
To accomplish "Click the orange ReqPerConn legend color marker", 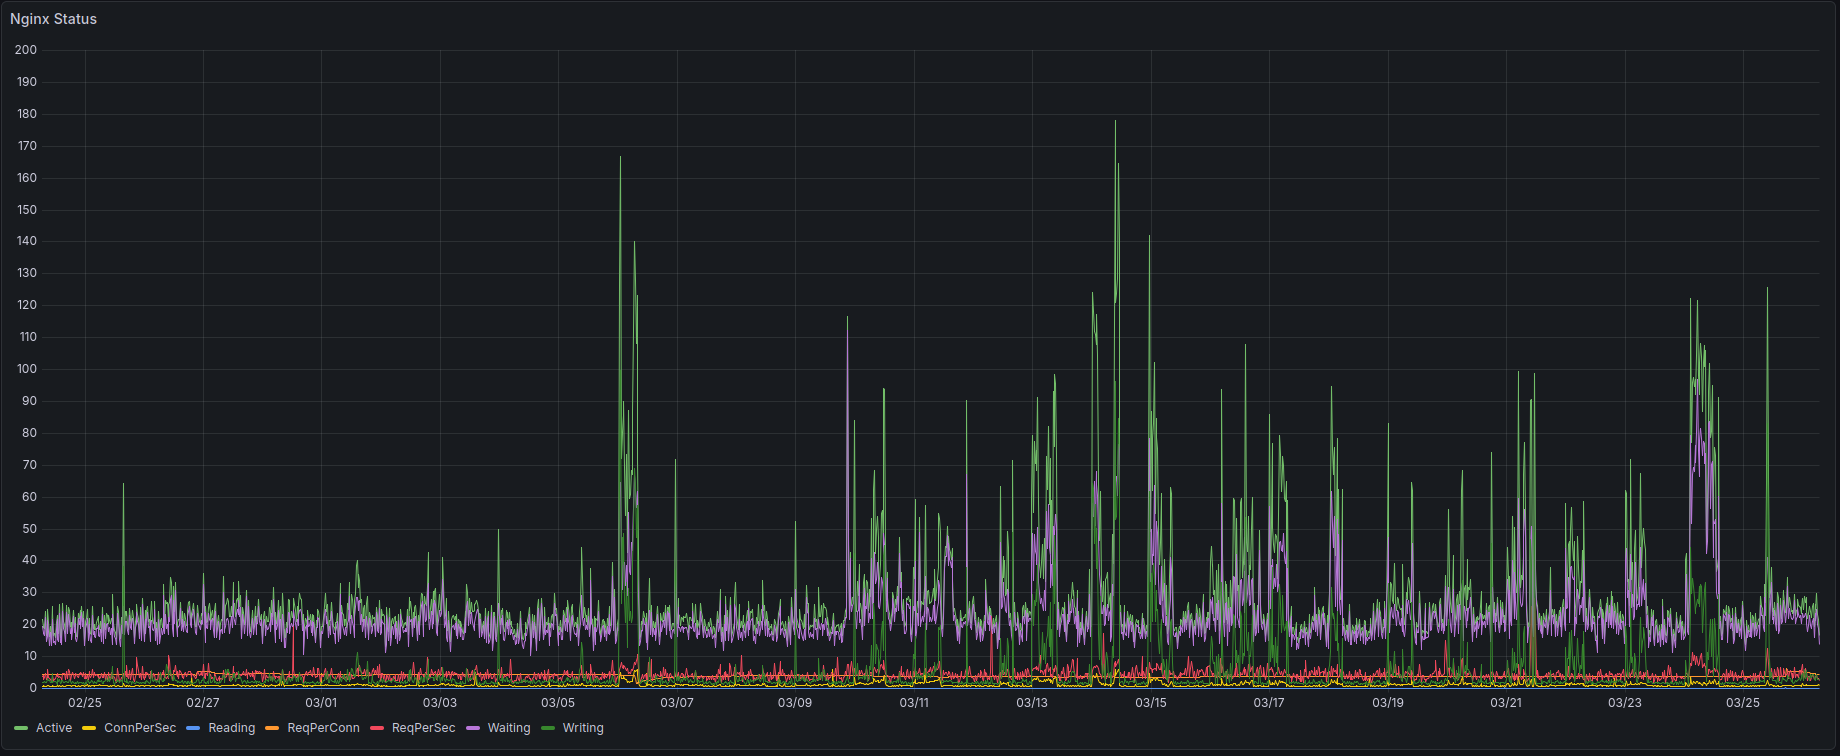I will 272,728.
